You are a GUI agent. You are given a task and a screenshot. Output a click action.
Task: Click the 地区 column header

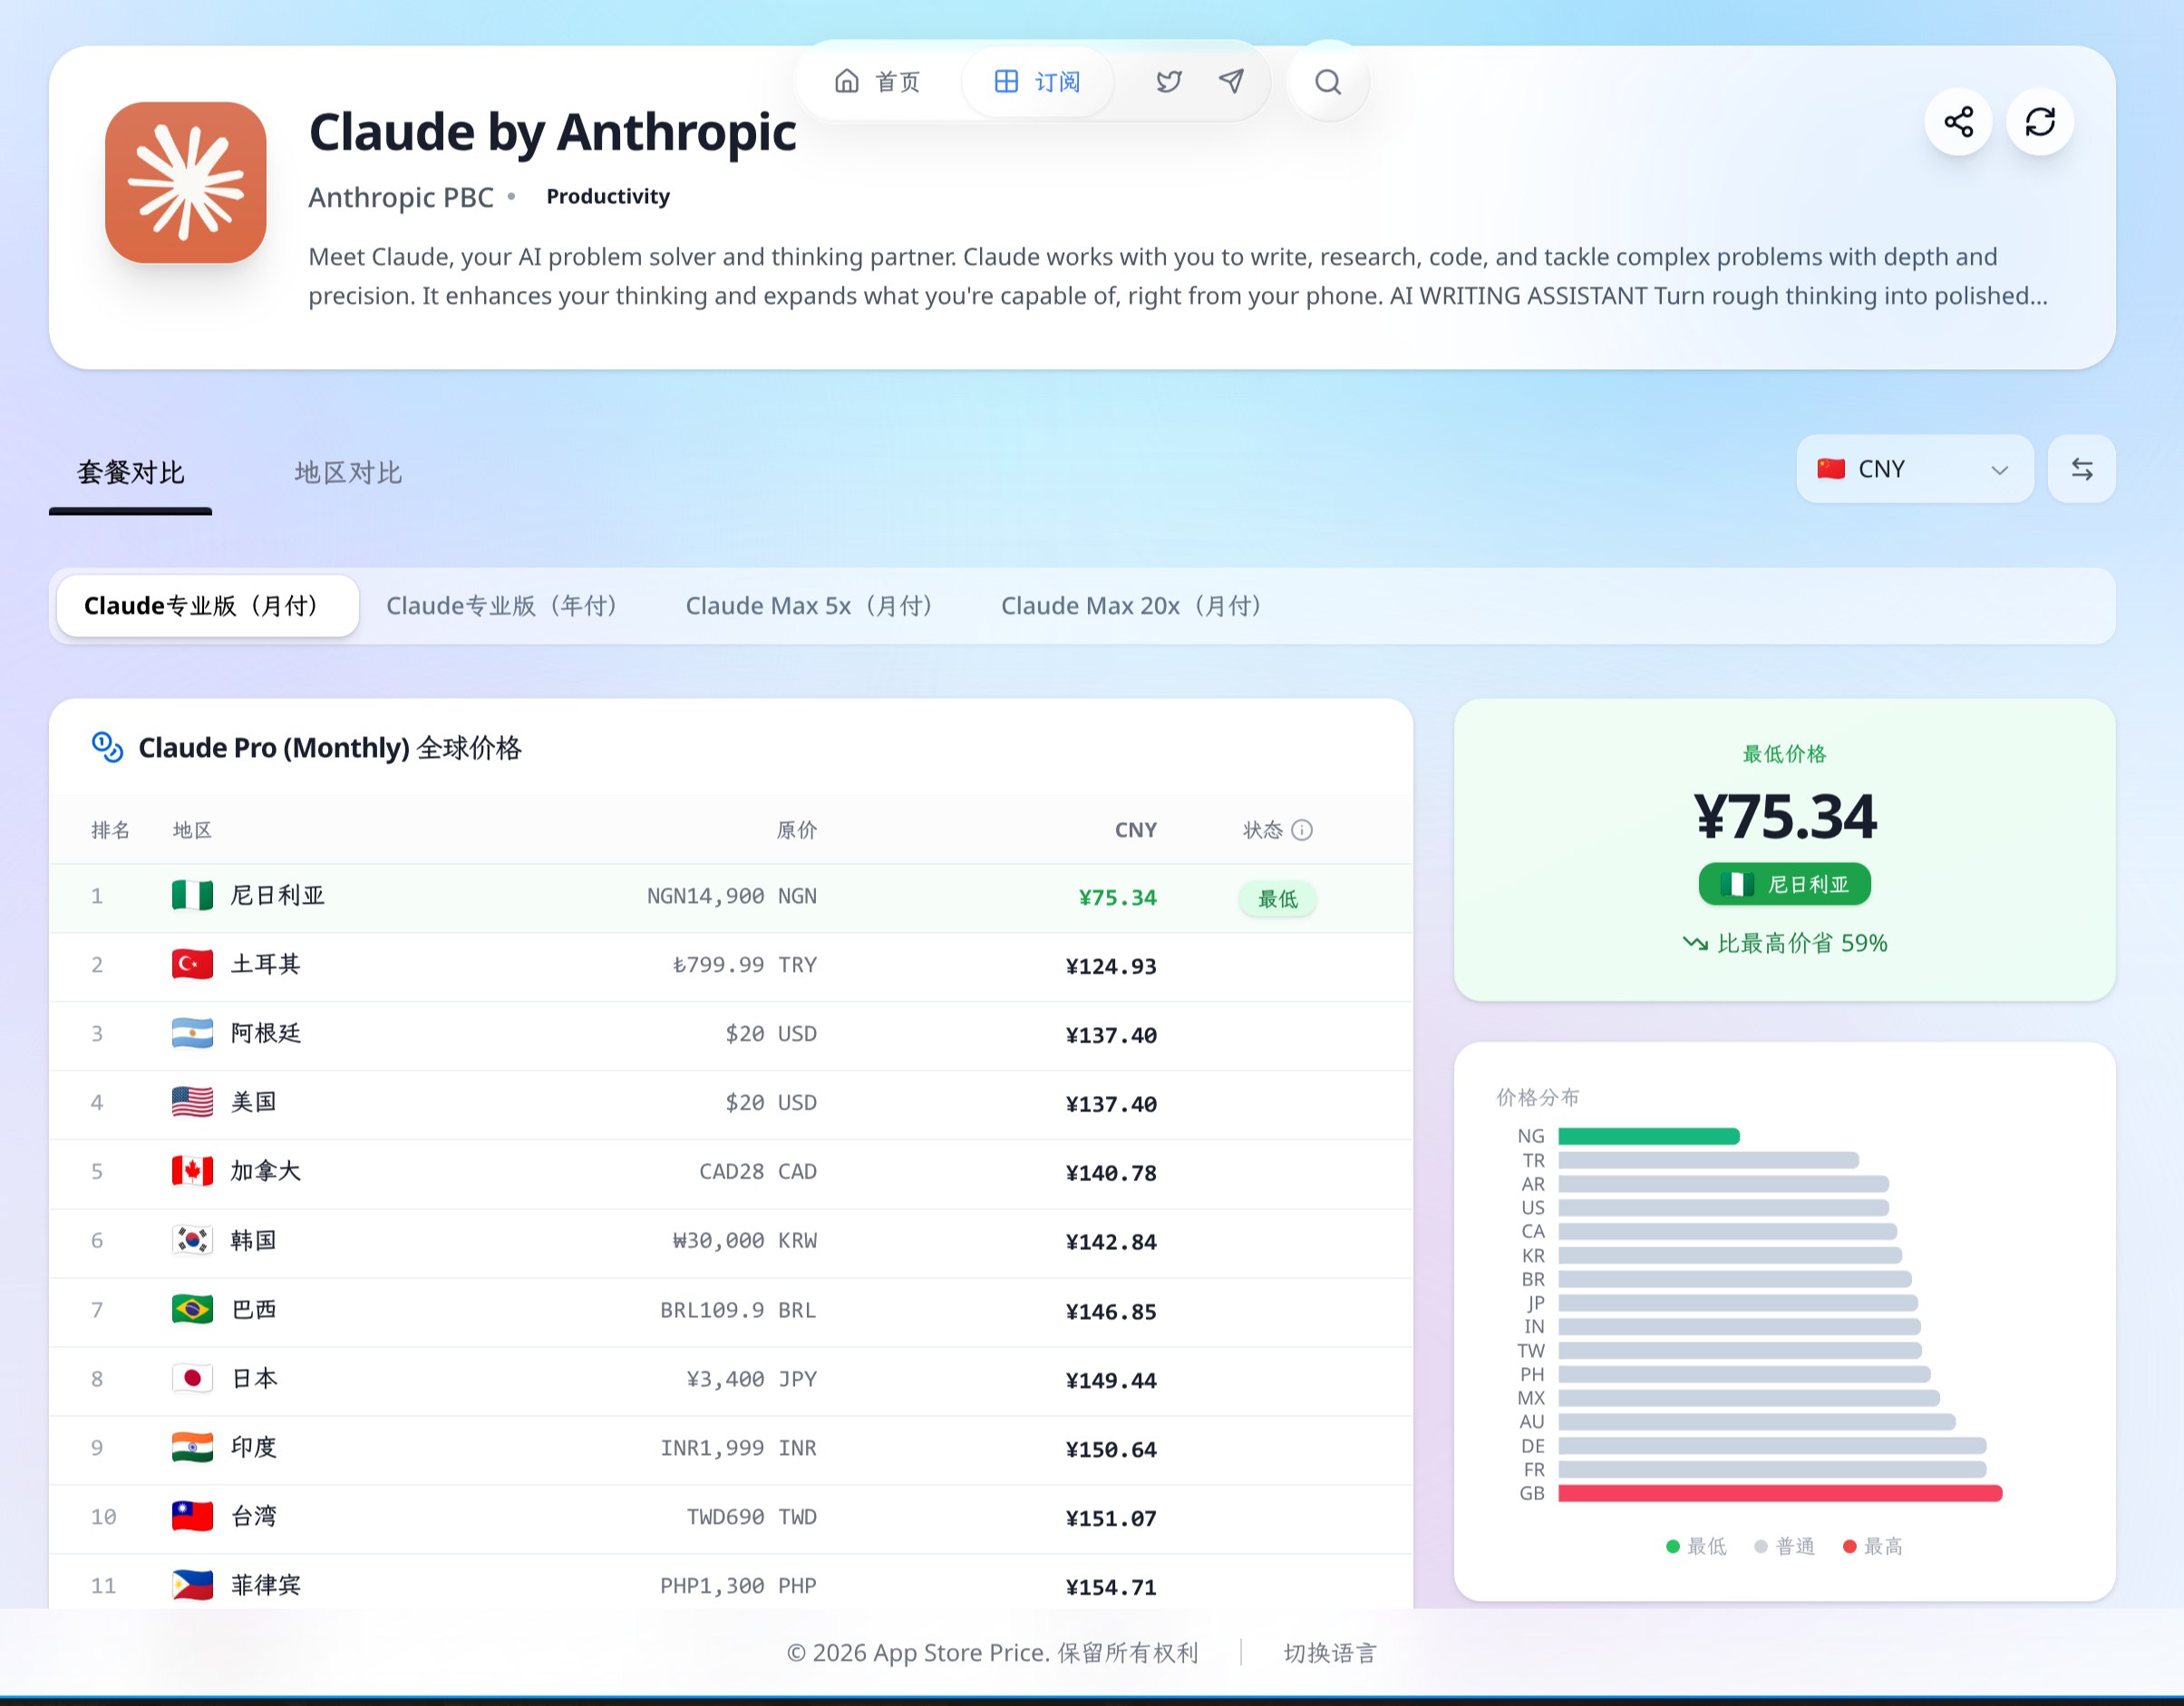pyautogui.click(x=192, y=830)
